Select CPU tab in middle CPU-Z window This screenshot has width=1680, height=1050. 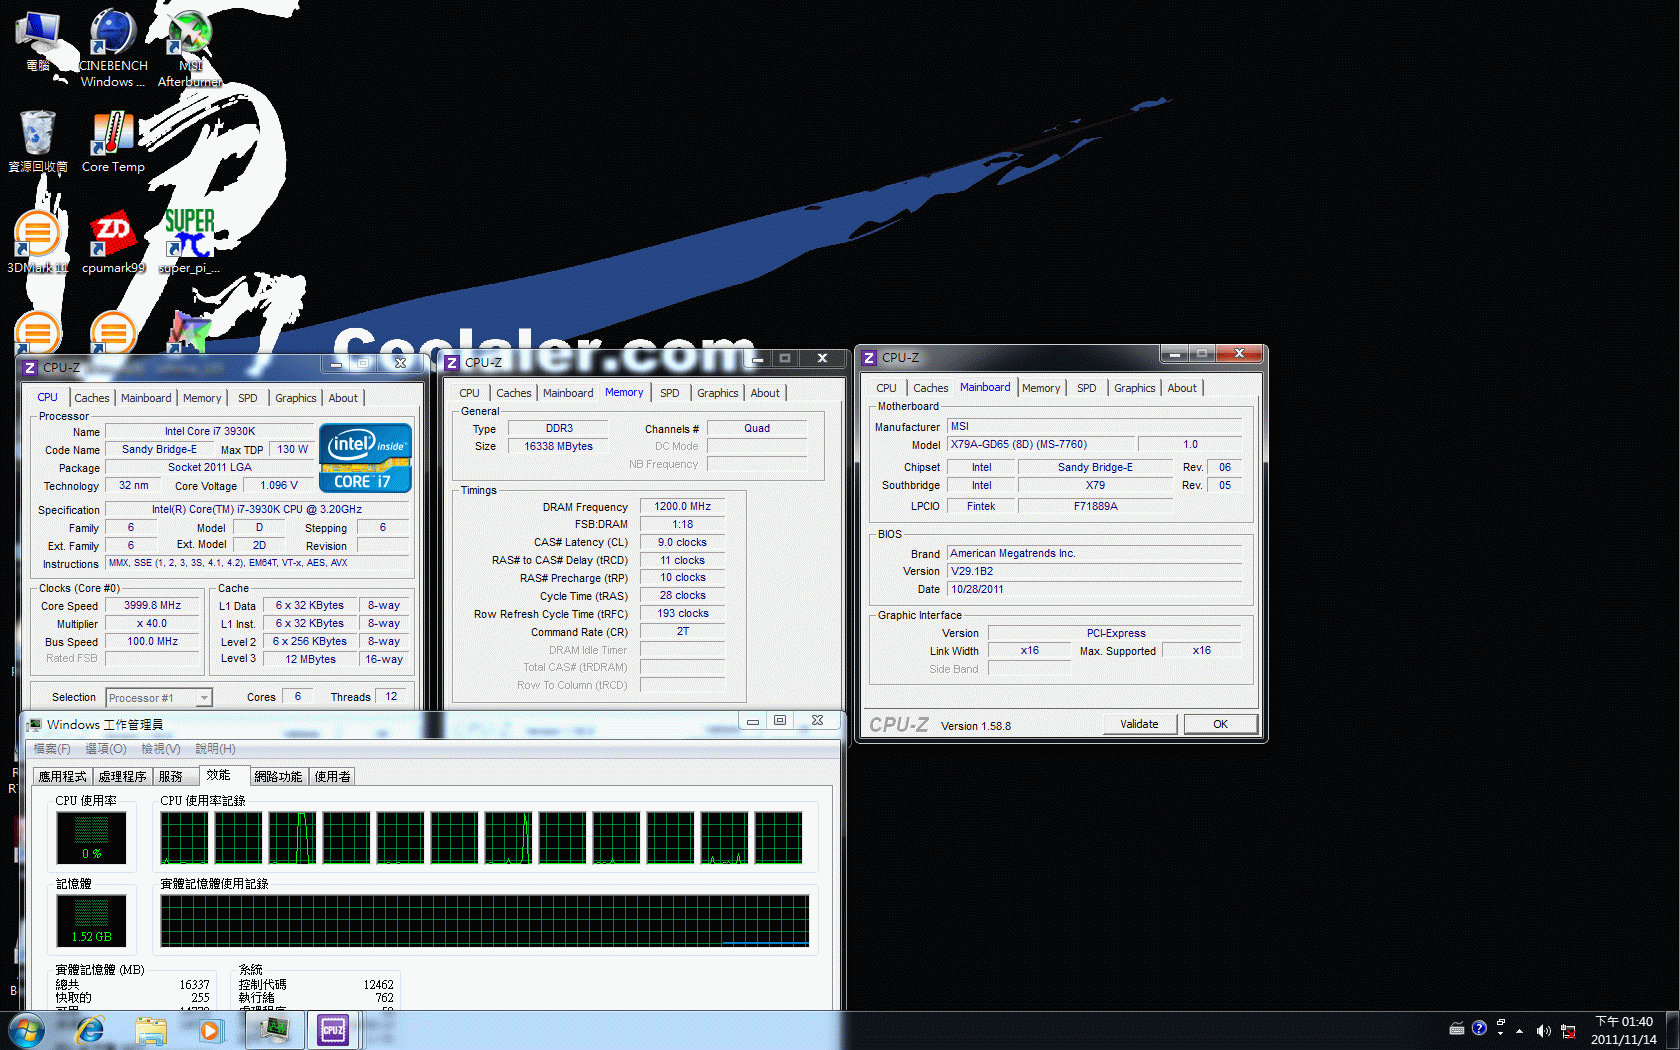click(x=469, y=393)
